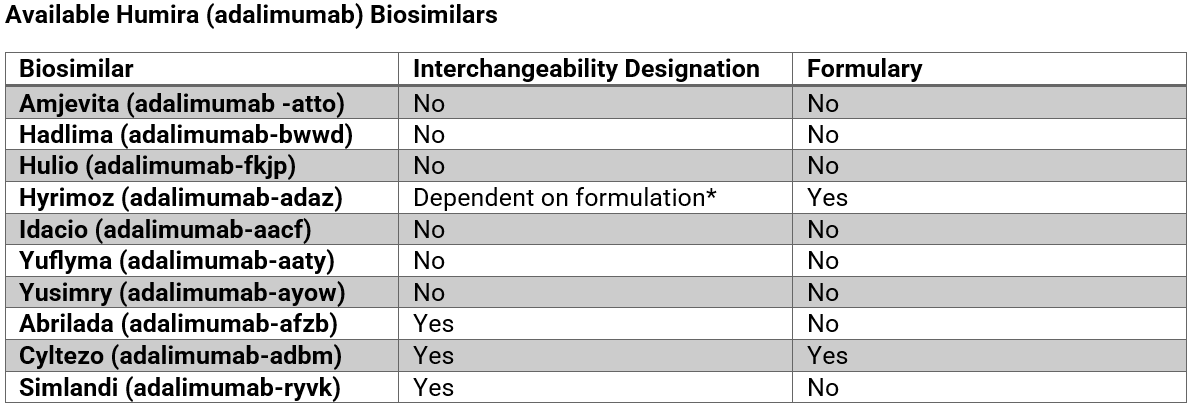
Task: Click the 'Dependent on formulation*' cell
Action: [x=565, y=198]
